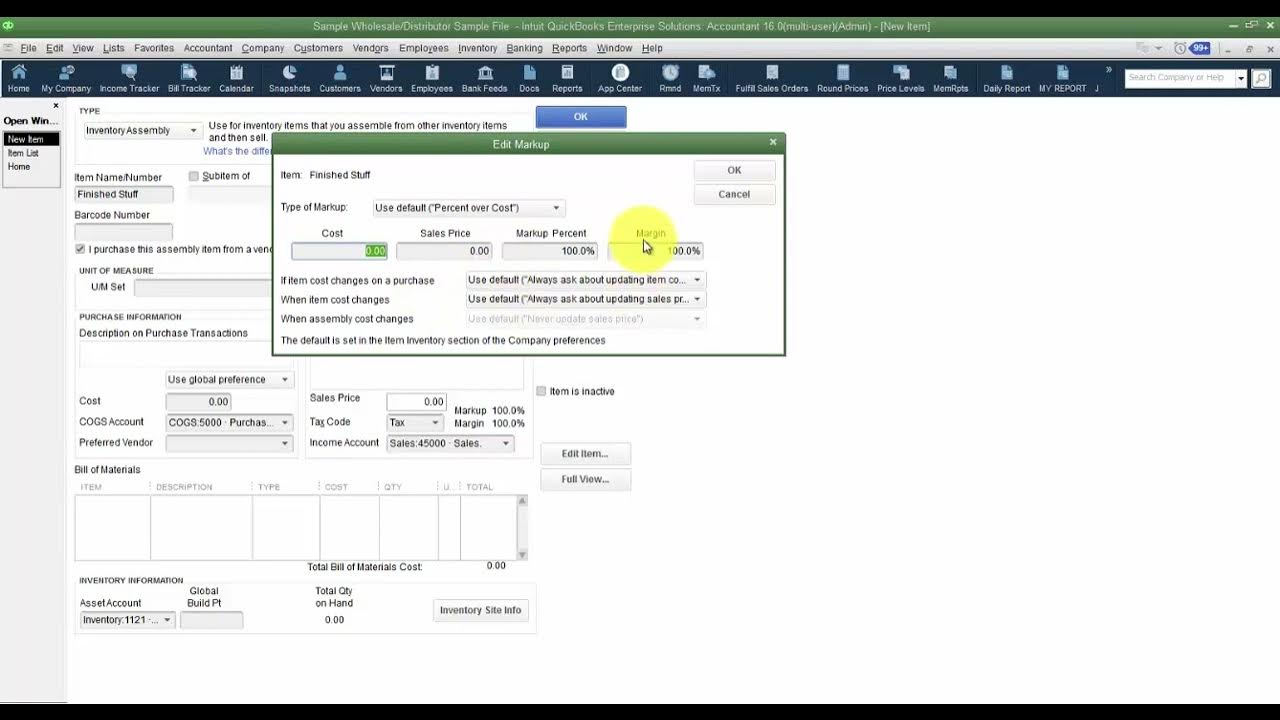Open Daily Report toolbar icon

tap(1007, 79)
